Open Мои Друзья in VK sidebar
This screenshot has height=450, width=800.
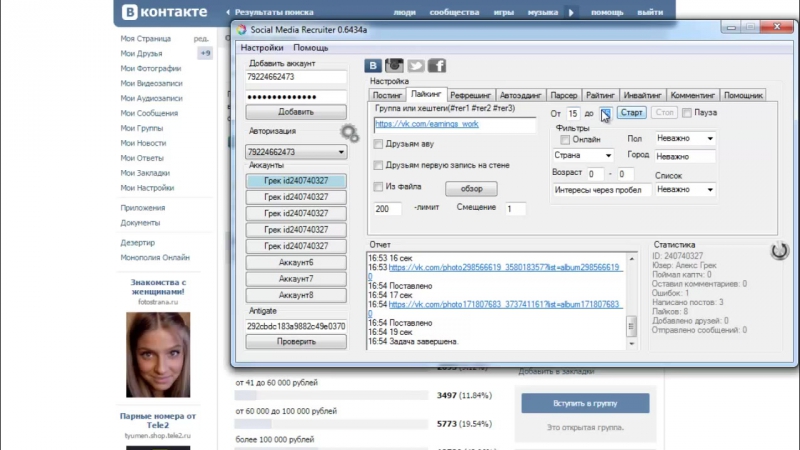coord(141,54)
